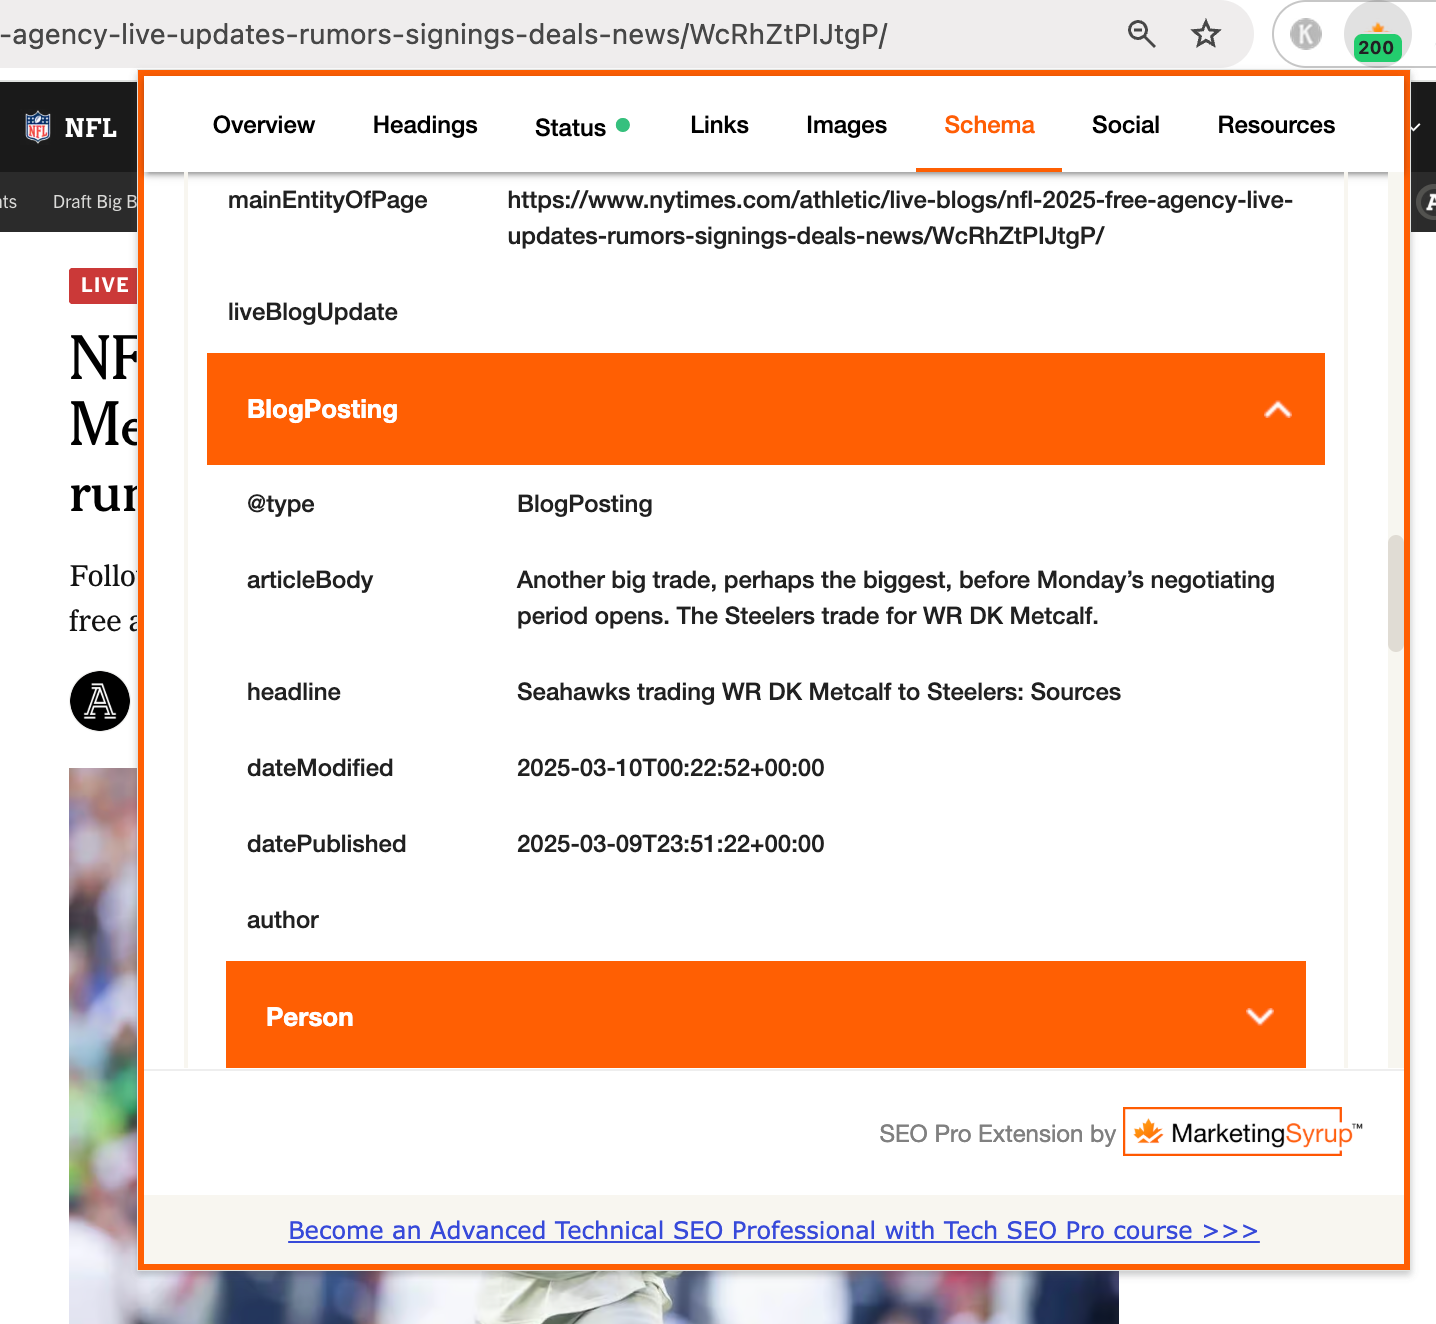The image size is (1436, 1324).
Task: Expand the Person schema section
Action: (x=766, y=1016)
